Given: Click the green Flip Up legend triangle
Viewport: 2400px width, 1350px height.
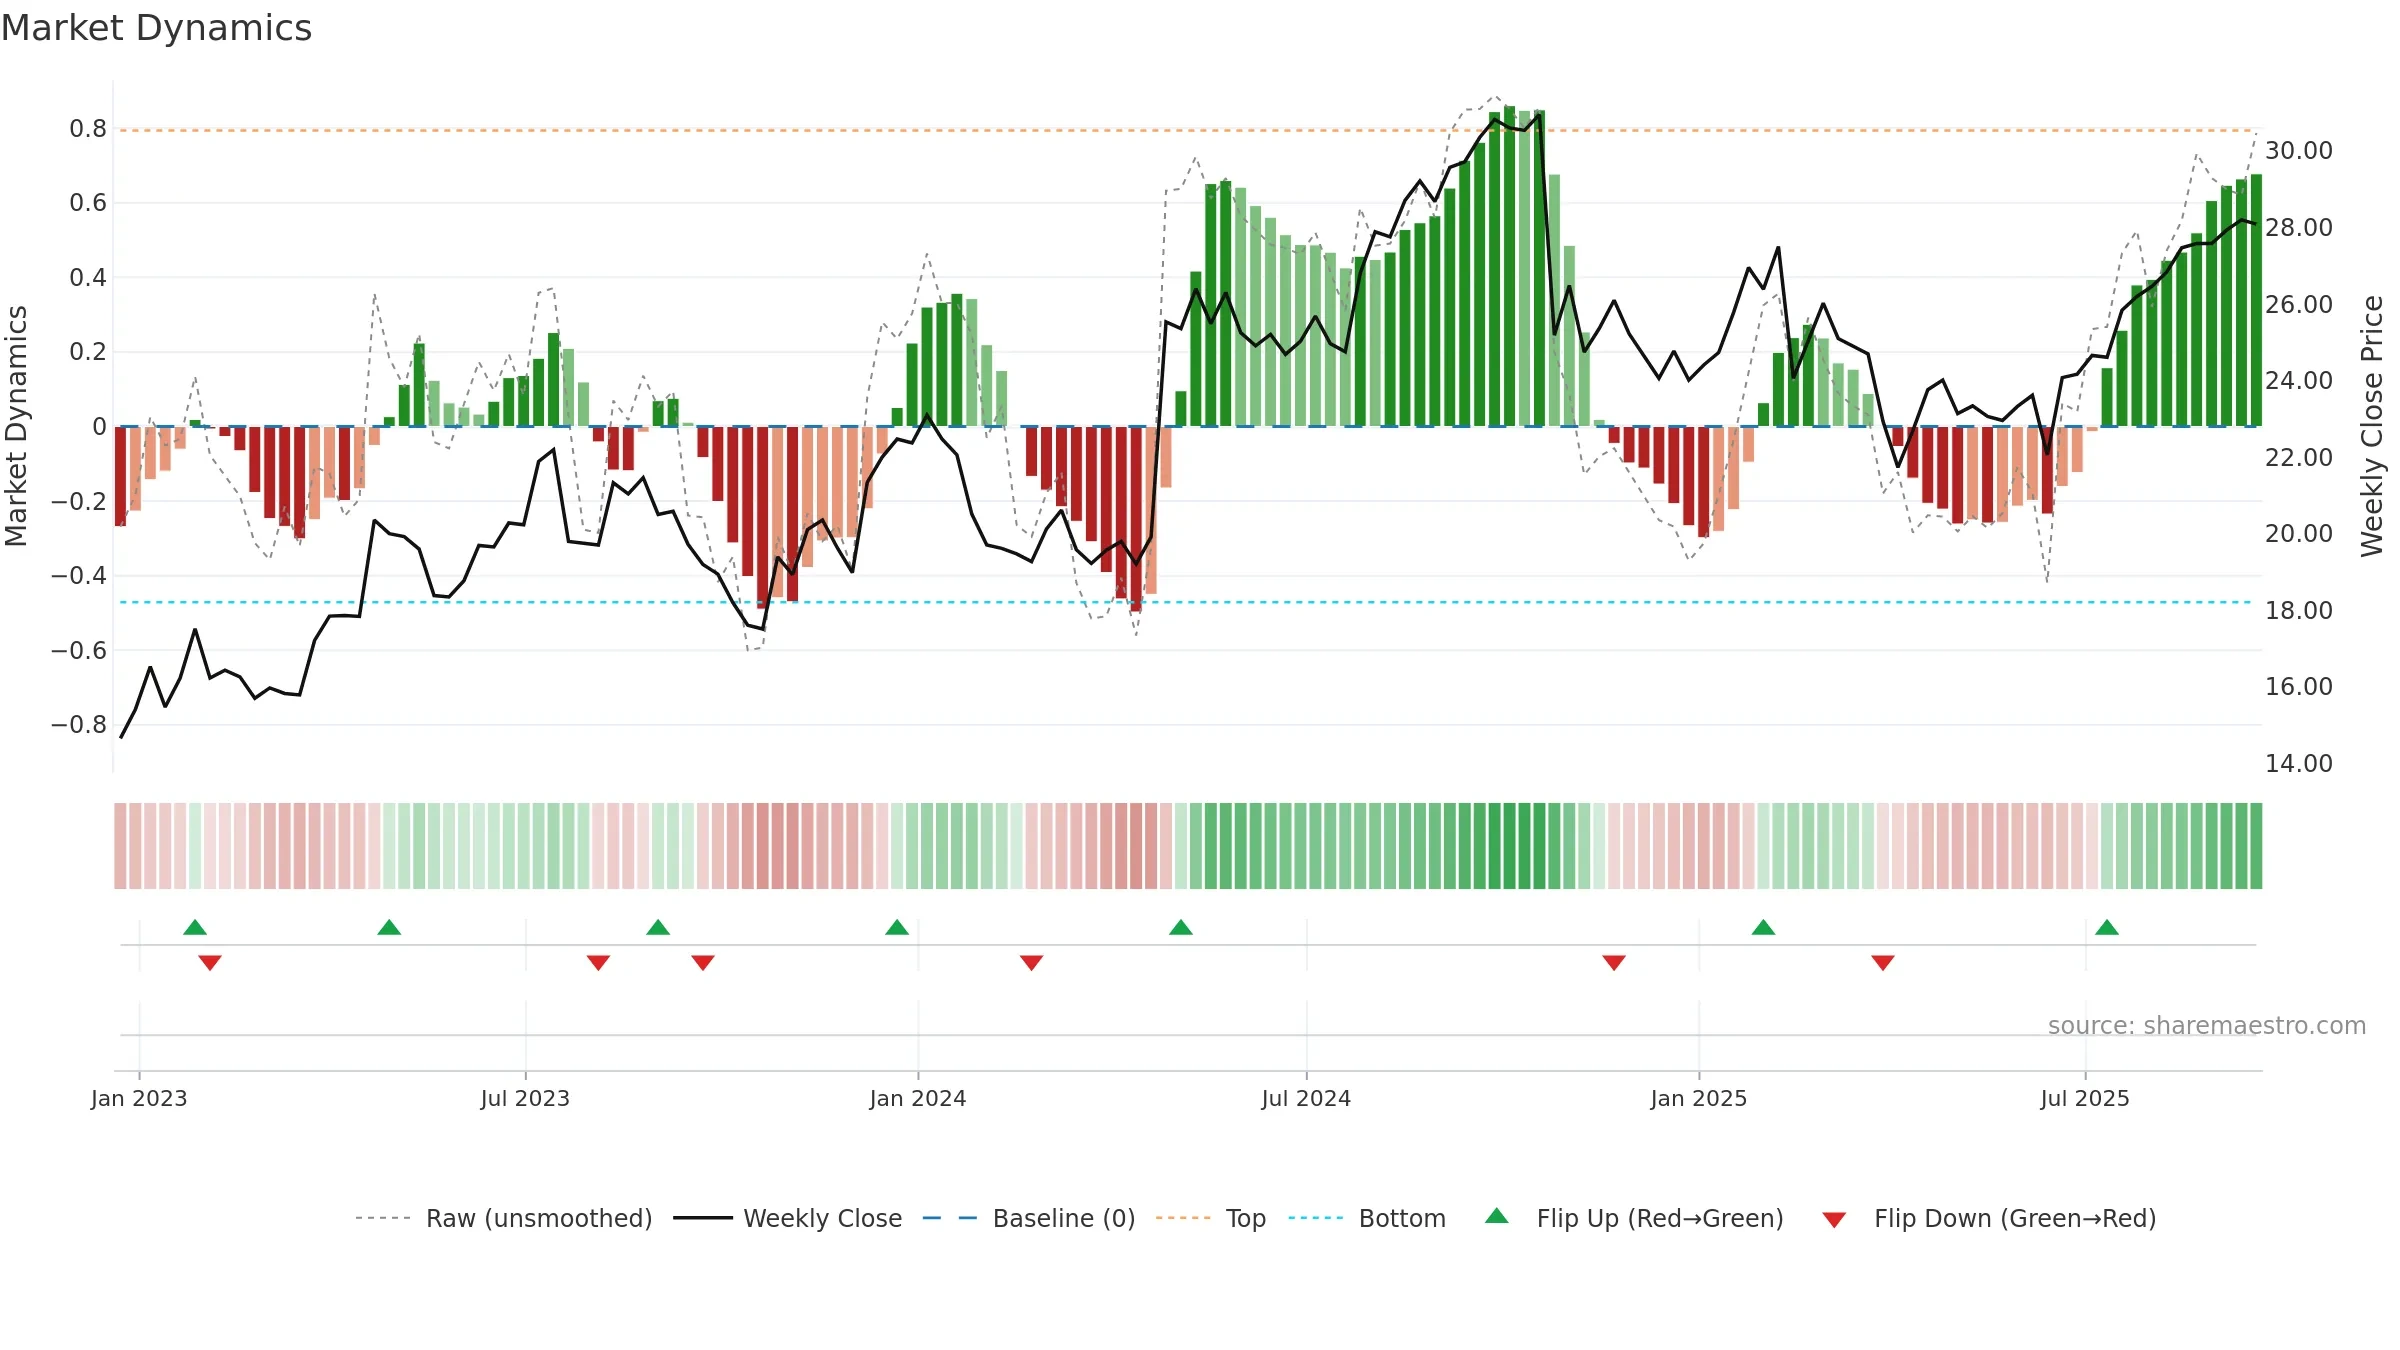Looking at the screenshot, I should 1496,1216.
